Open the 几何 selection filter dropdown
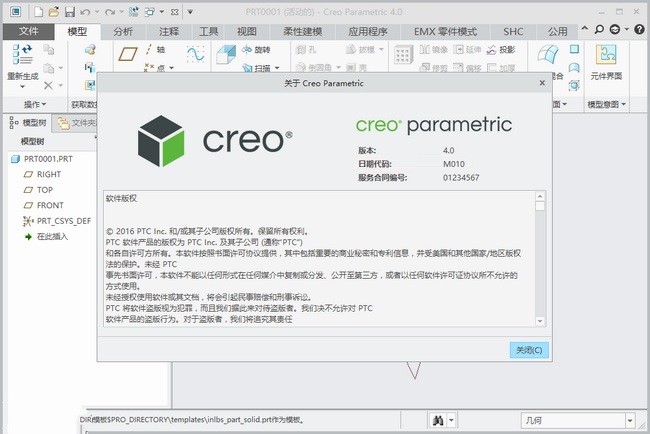 [630, 421]
